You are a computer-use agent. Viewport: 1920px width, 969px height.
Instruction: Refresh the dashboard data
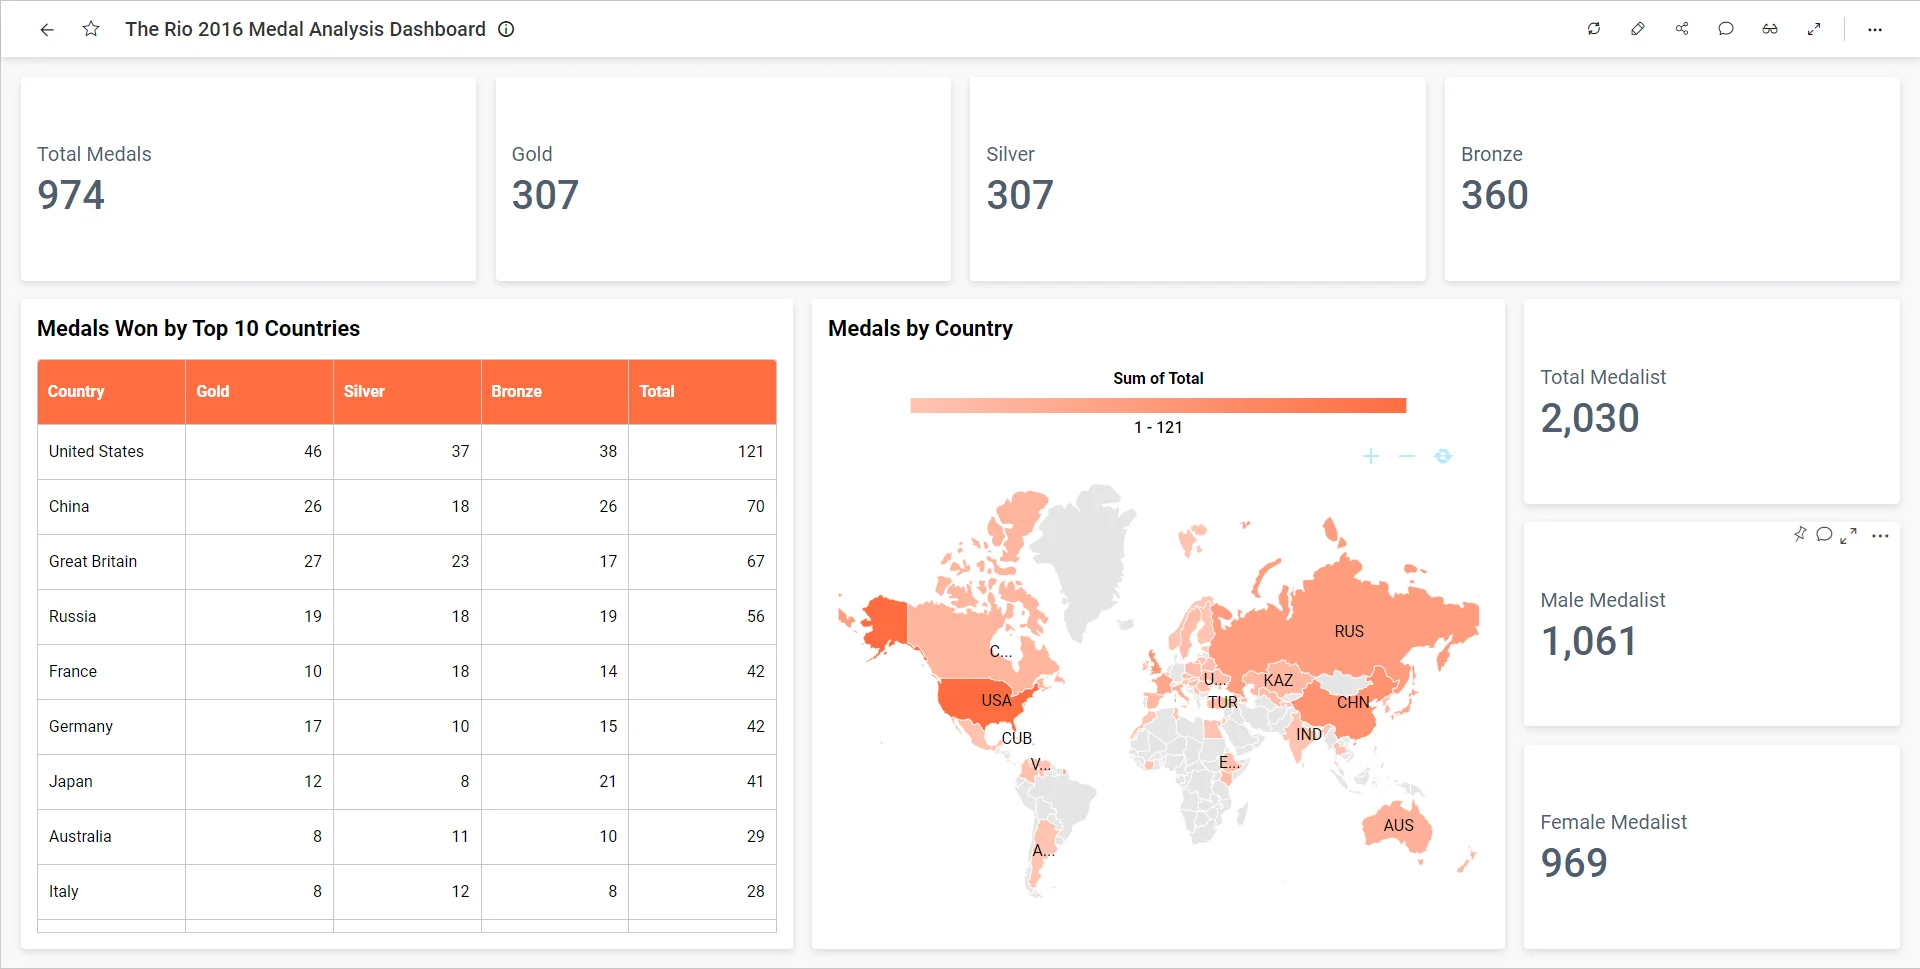(x=1593, y=29)
